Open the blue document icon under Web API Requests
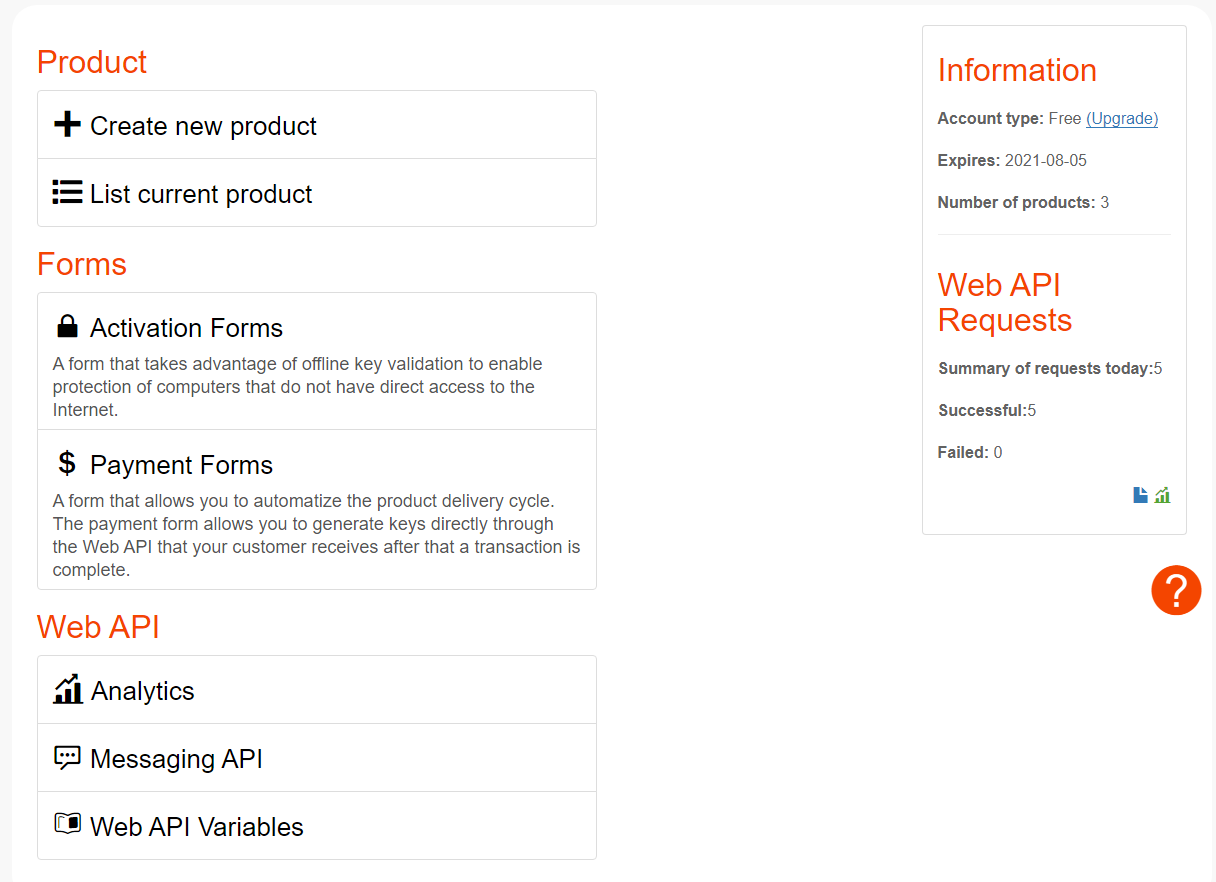 1140,495
